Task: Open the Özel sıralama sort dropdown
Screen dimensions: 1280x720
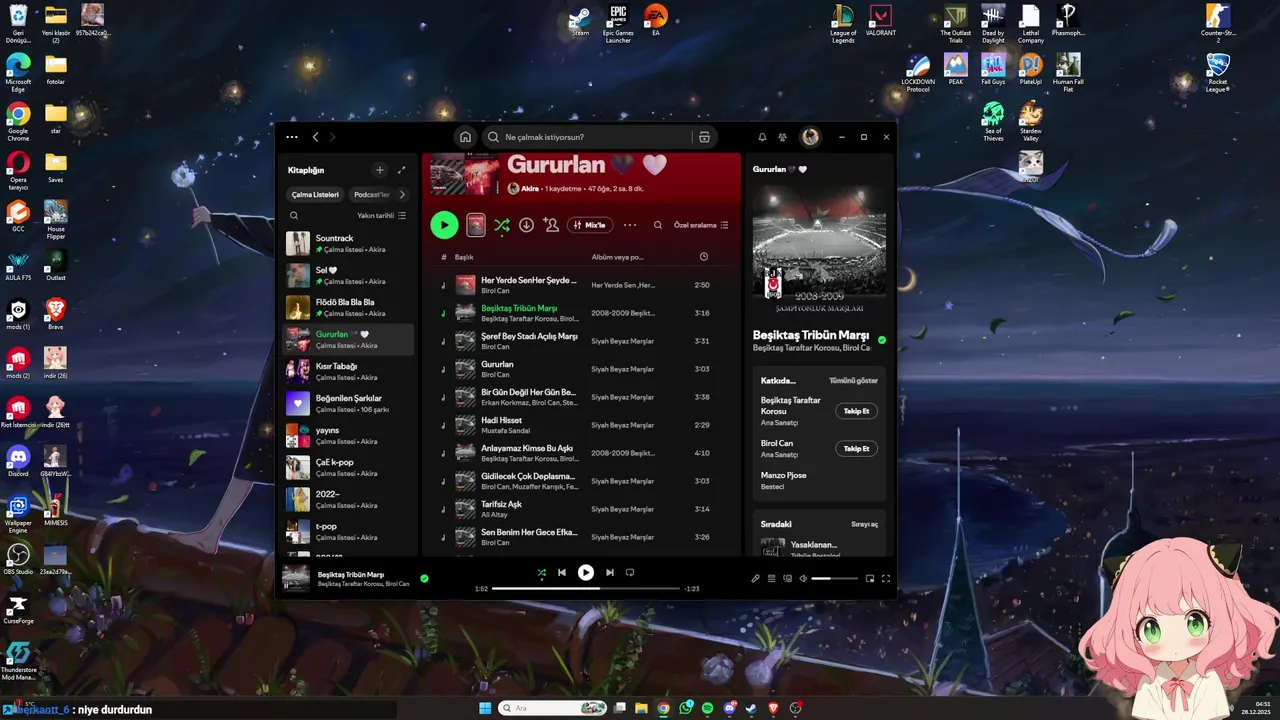Action: [x=701, y=225]
